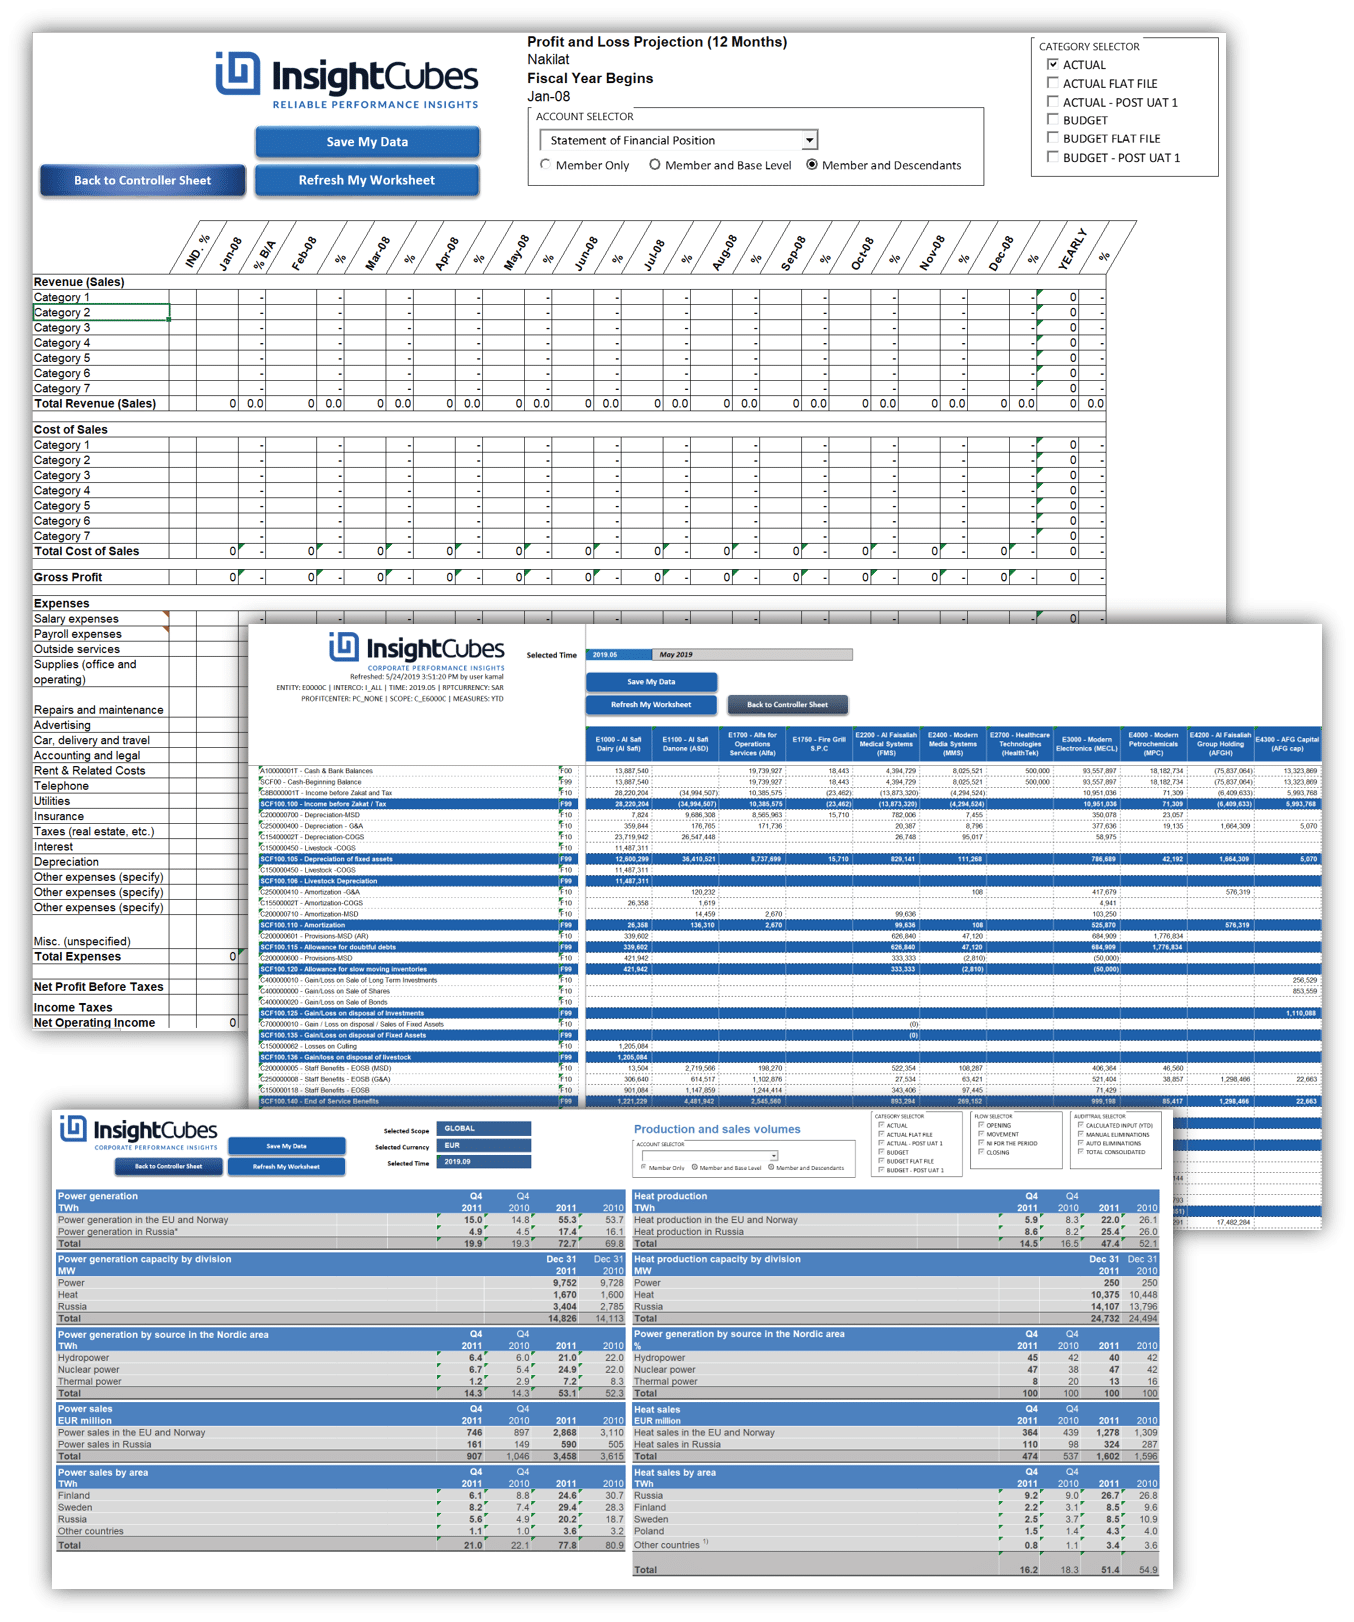This screenshot has height=1622, width=1354.
Task: Click Back to Controller Sheet on the middle sheet
Action: pos(788,705)
